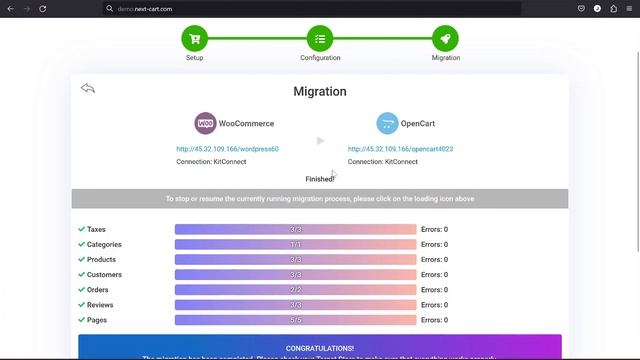
Task: Go to the Migration step rocket icon
Action: [x=445, y=38]
